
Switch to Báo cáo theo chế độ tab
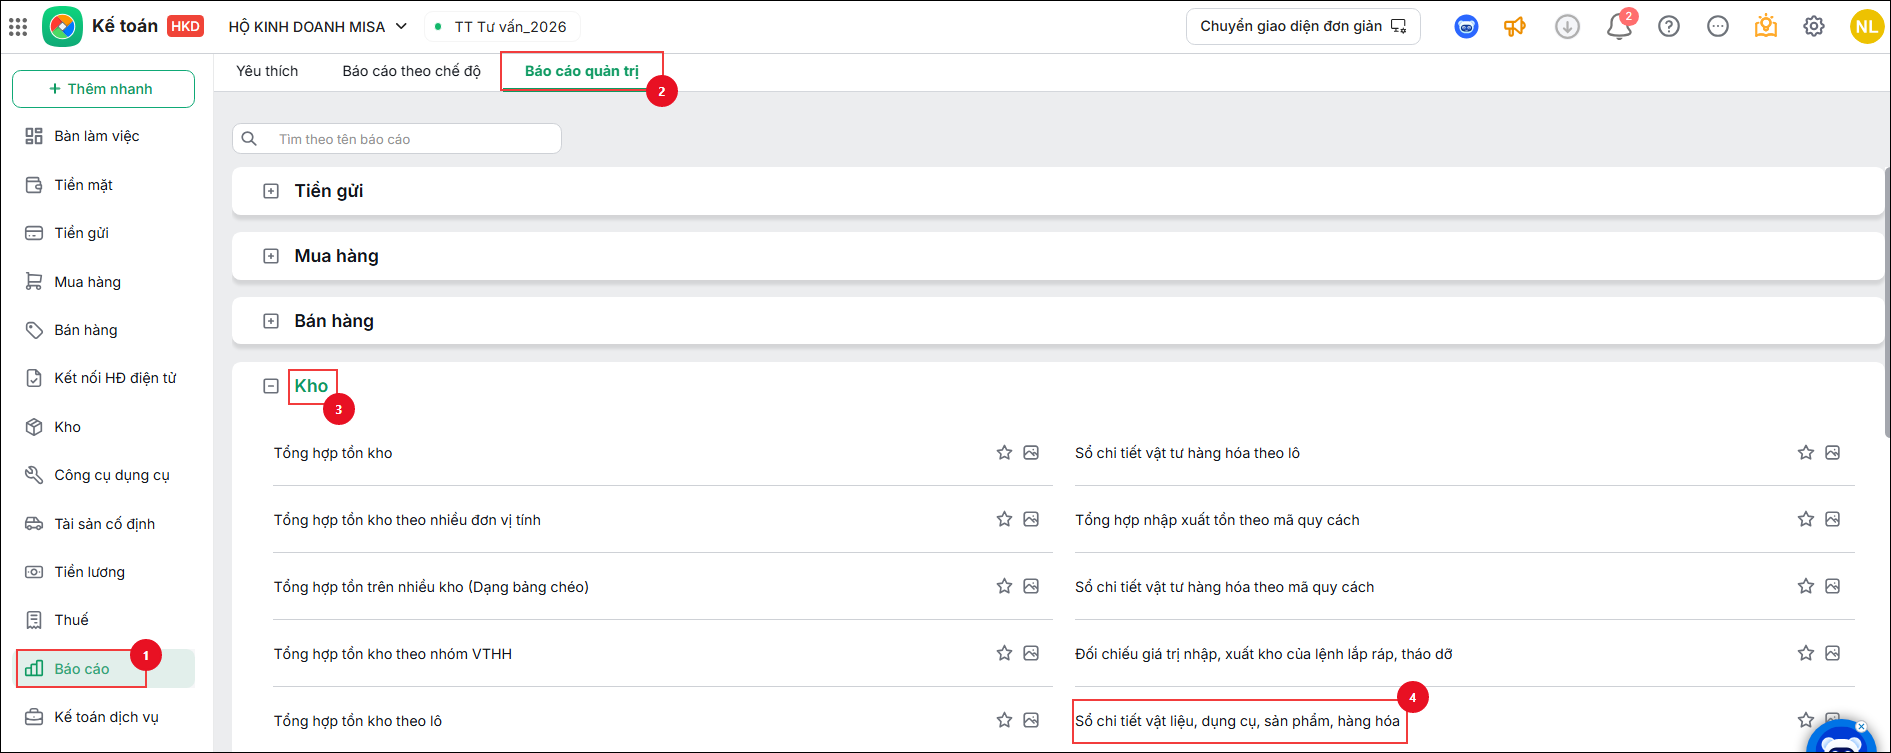pyautogui.click(x=412, y=71)
